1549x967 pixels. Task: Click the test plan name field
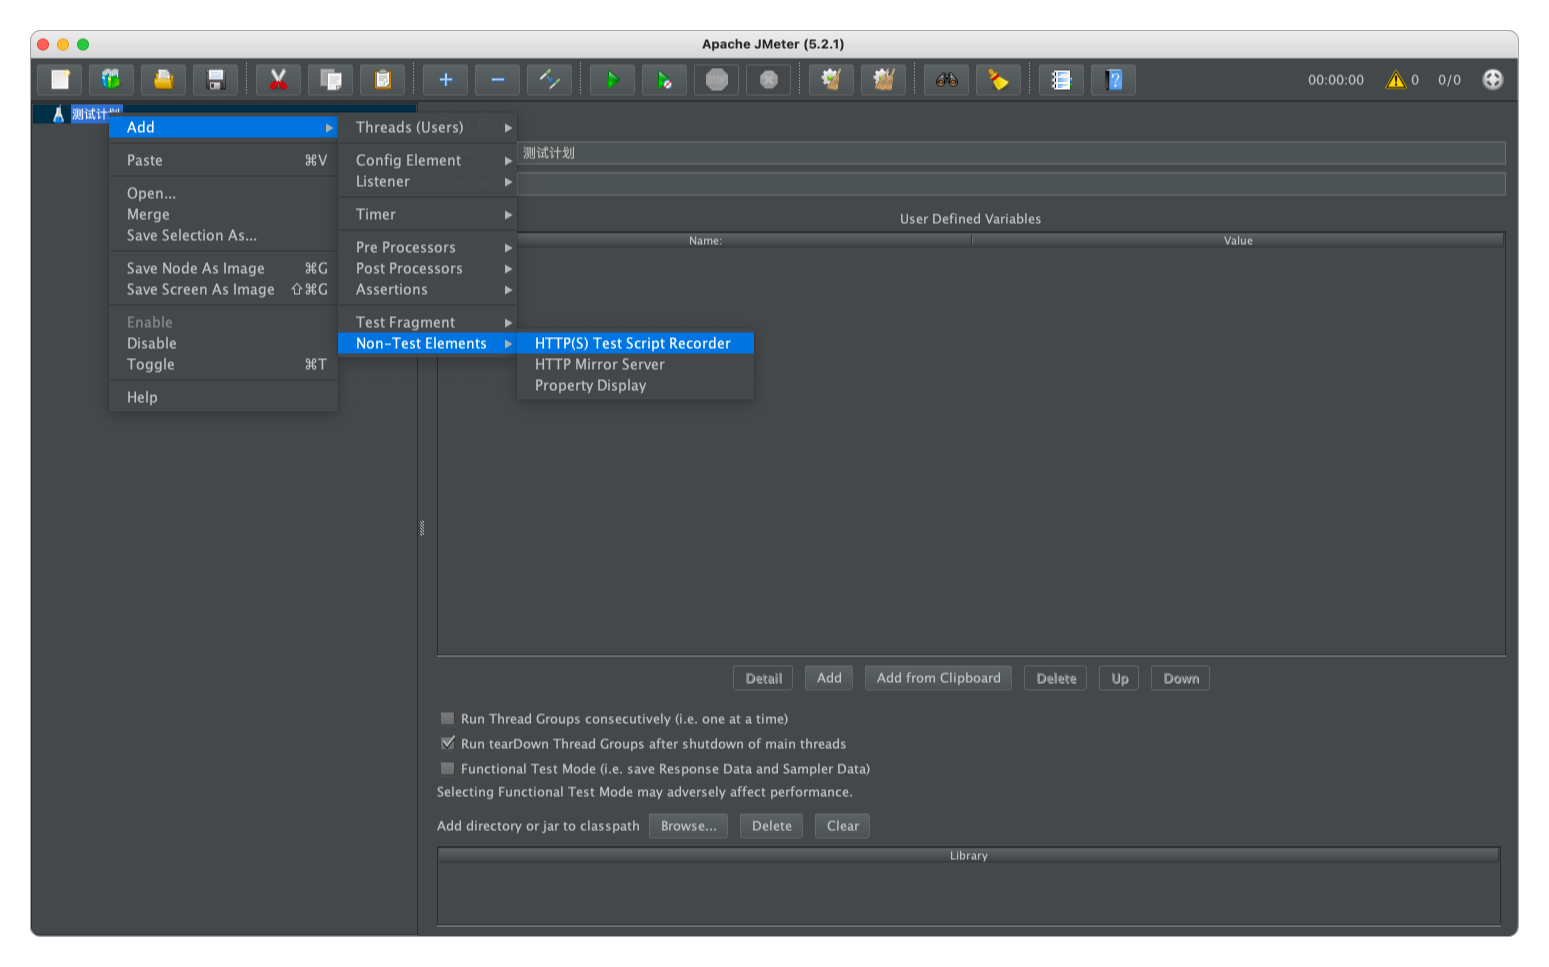[1011, 153]
